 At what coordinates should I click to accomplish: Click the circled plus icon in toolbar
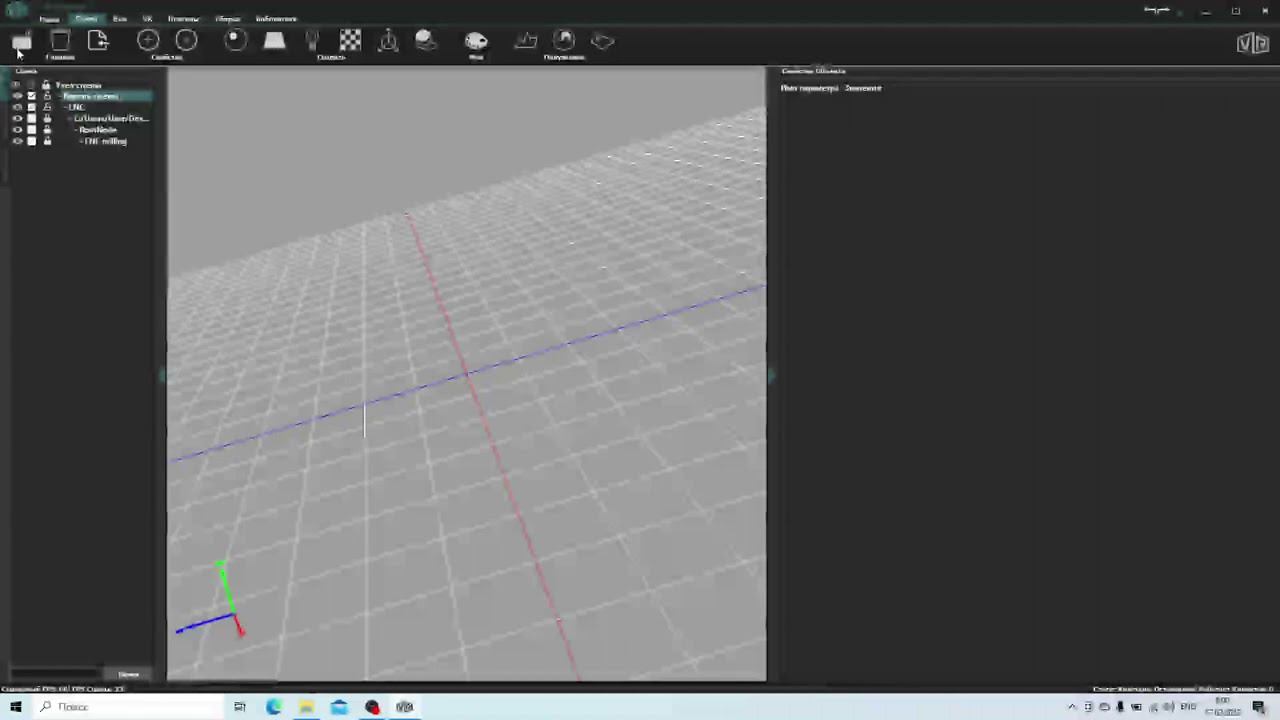point(148,40)
